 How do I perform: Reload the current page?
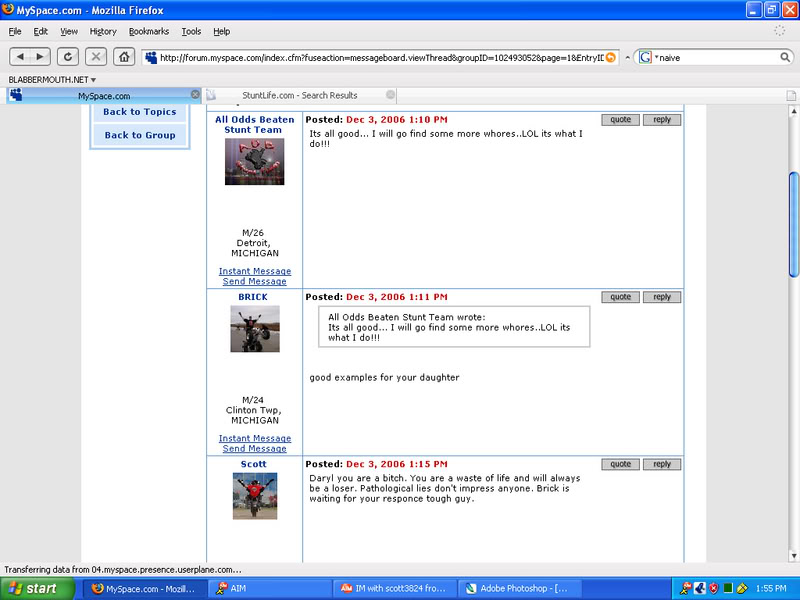(x=68, y=56)
